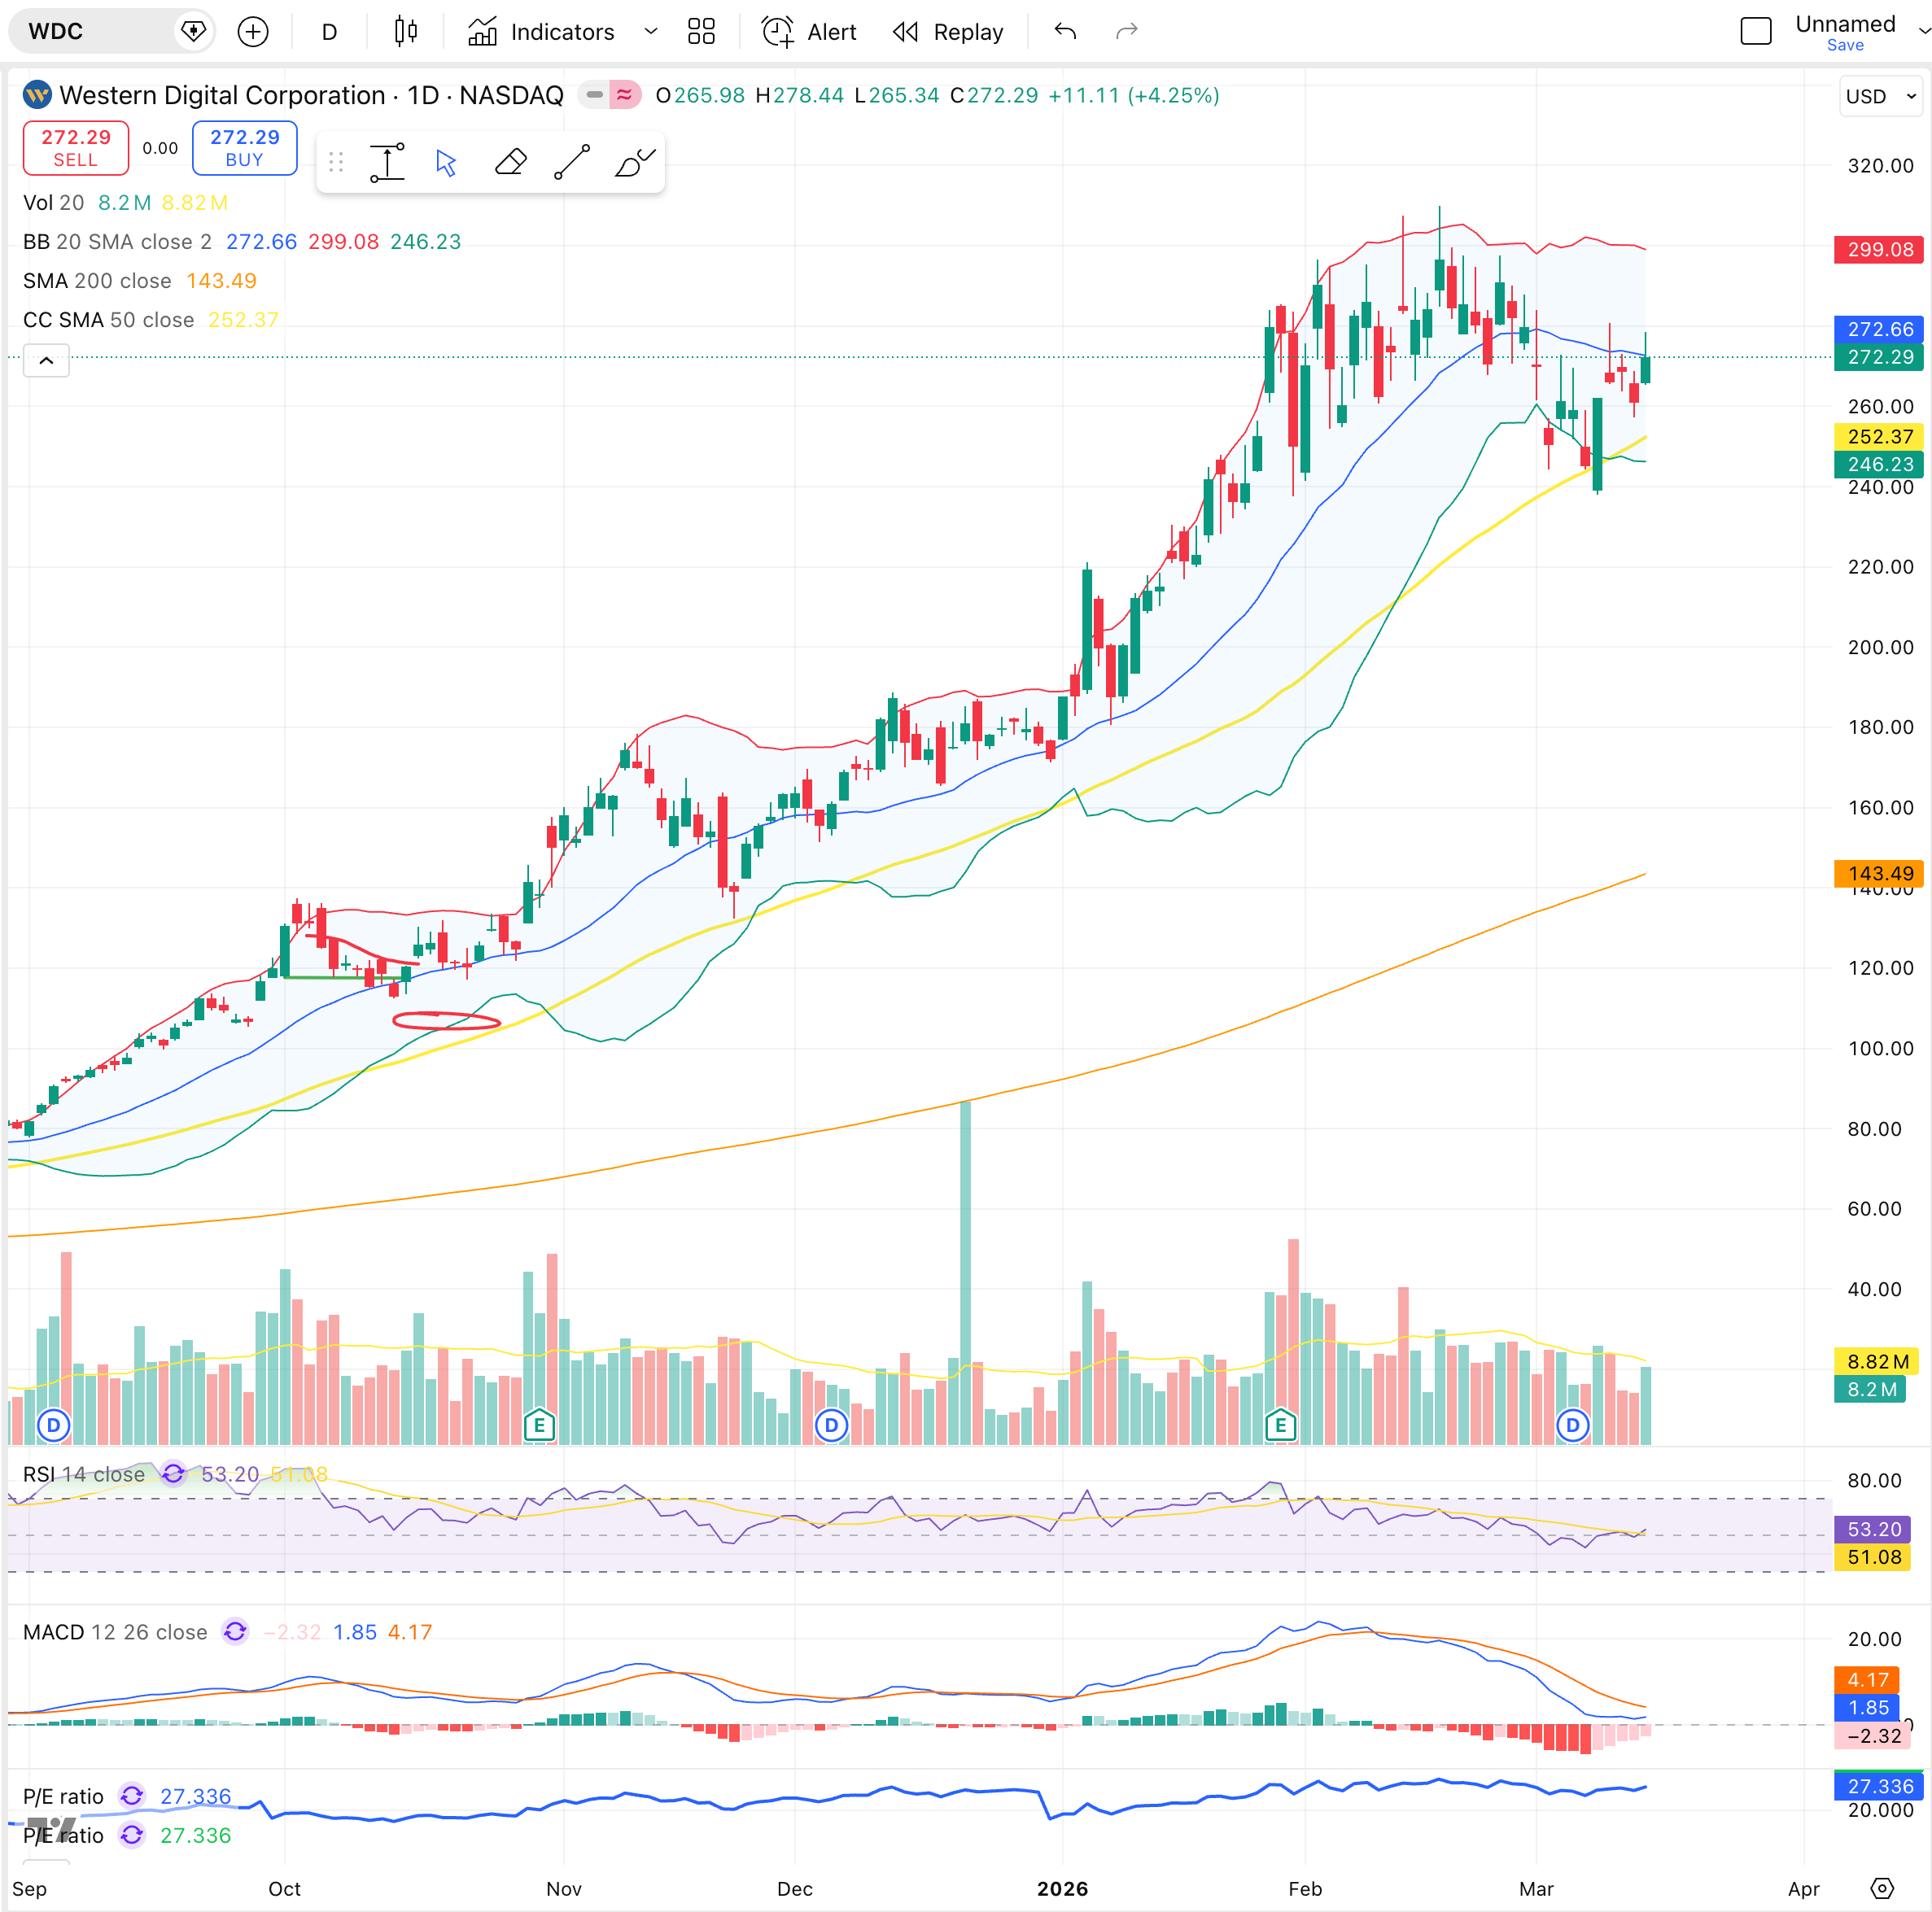Open the candlestick chart style selector
Image resolution: width=1932 pixels, height=1912 pixels.
point(405,32)
